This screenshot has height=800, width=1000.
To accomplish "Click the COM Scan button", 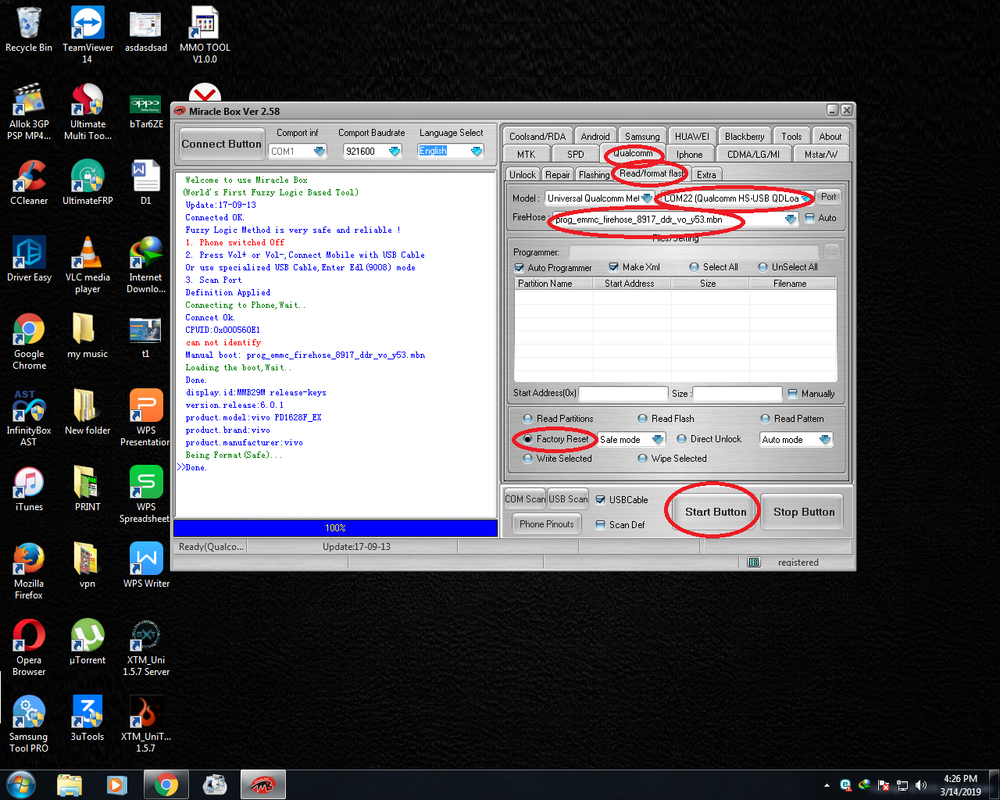I will (525, 499).
